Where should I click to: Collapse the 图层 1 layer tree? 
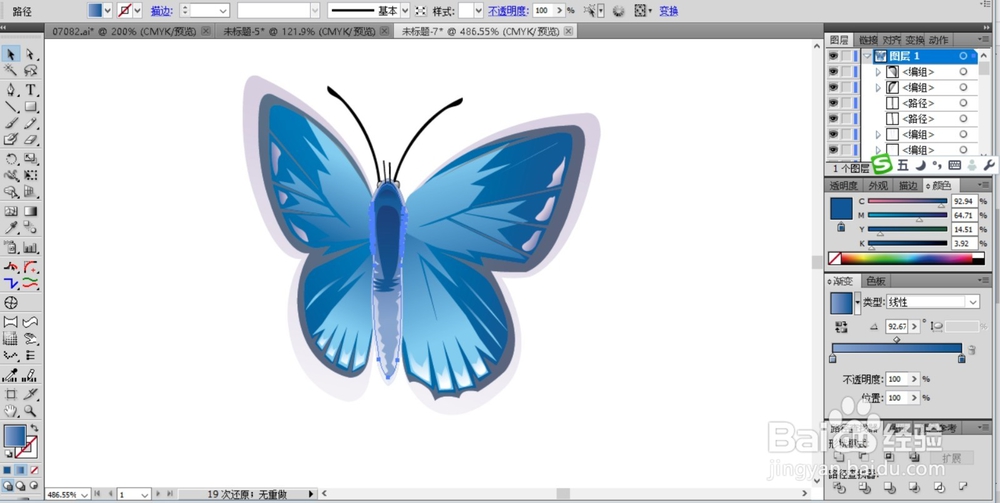click(867, 56)
